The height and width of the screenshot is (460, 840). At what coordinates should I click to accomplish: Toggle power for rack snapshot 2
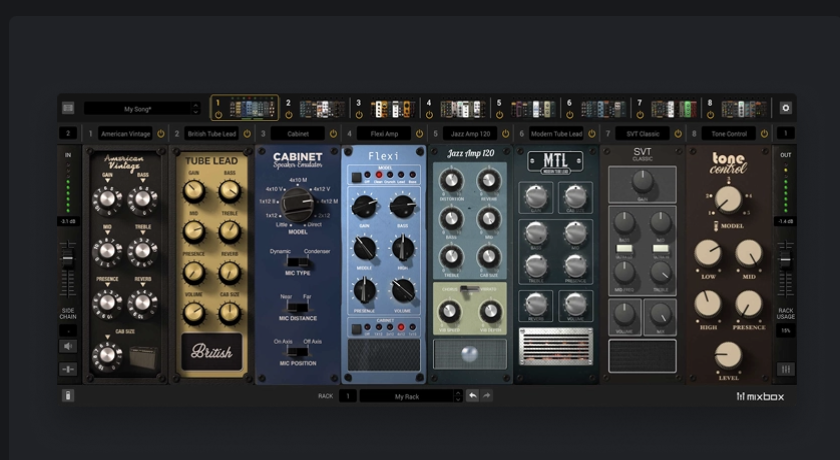(288, 115)
